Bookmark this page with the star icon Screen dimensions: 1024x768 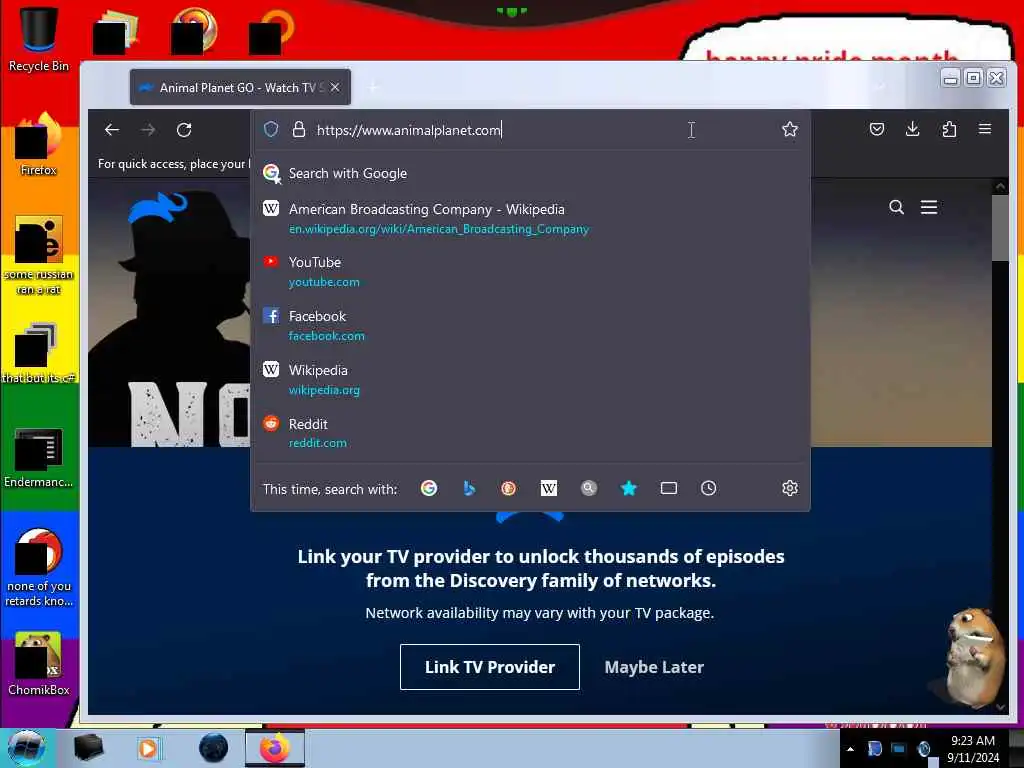tap(790, 129)
